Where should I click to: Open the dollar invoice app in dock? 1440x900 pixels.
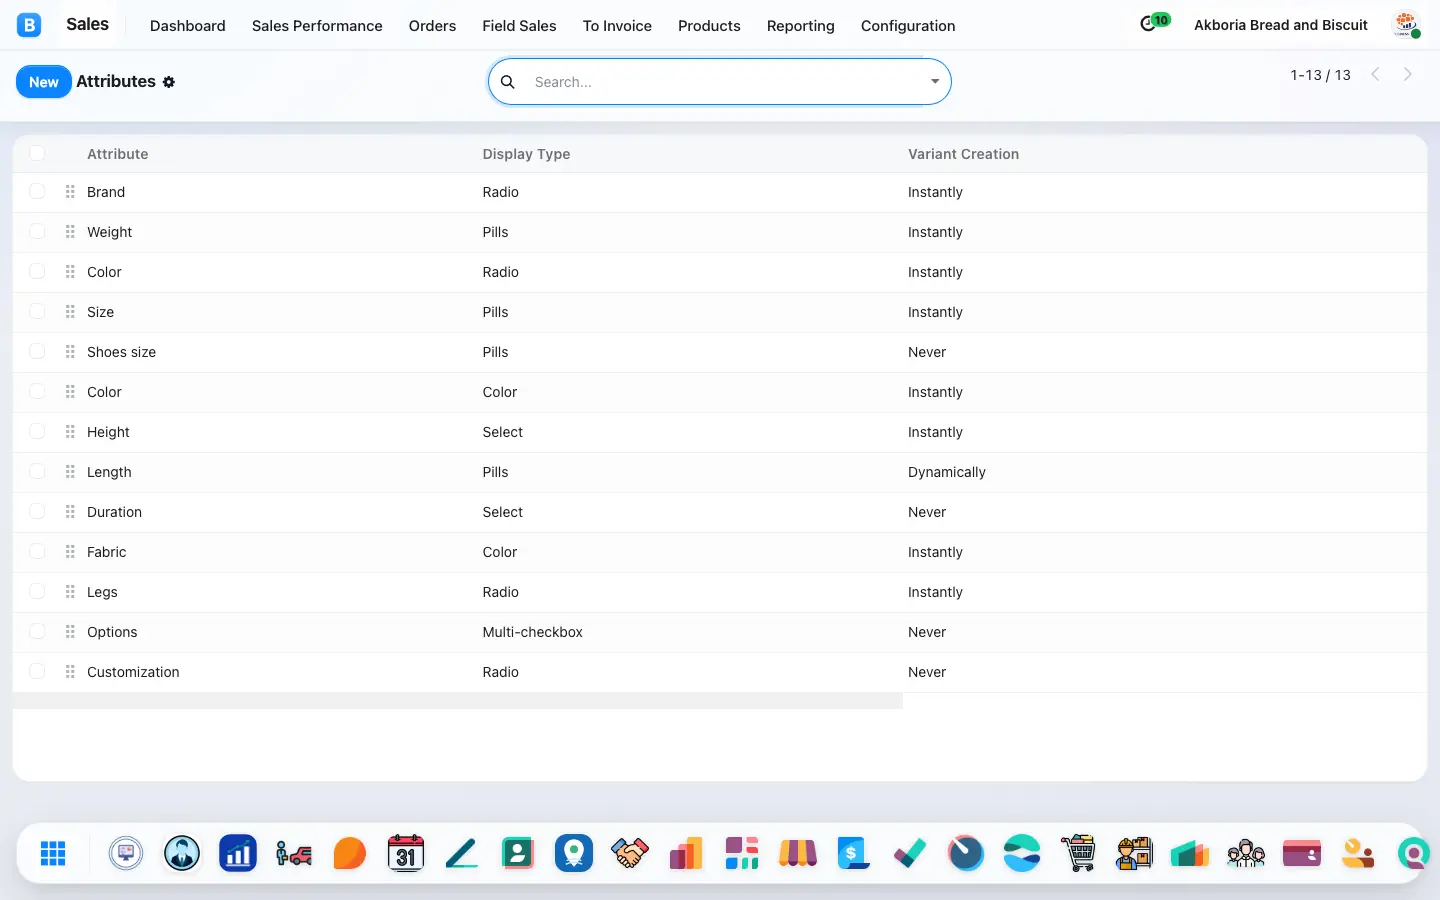click(854, 853)
